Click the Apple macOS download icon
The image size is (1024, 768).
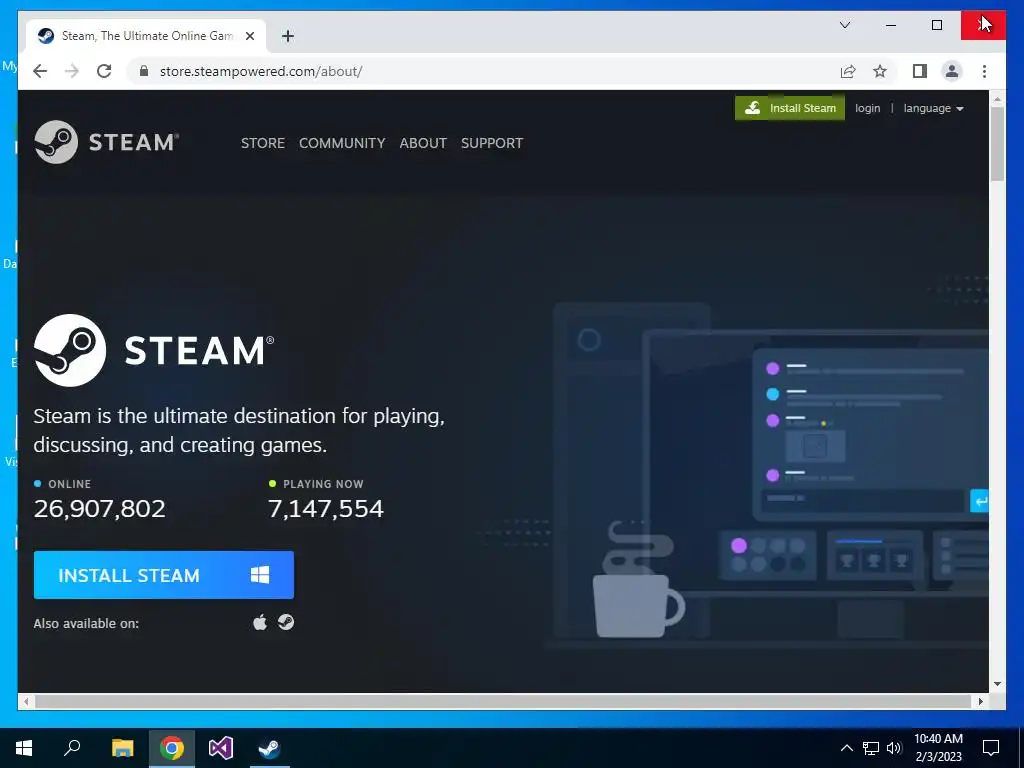[x=260, y=622]
